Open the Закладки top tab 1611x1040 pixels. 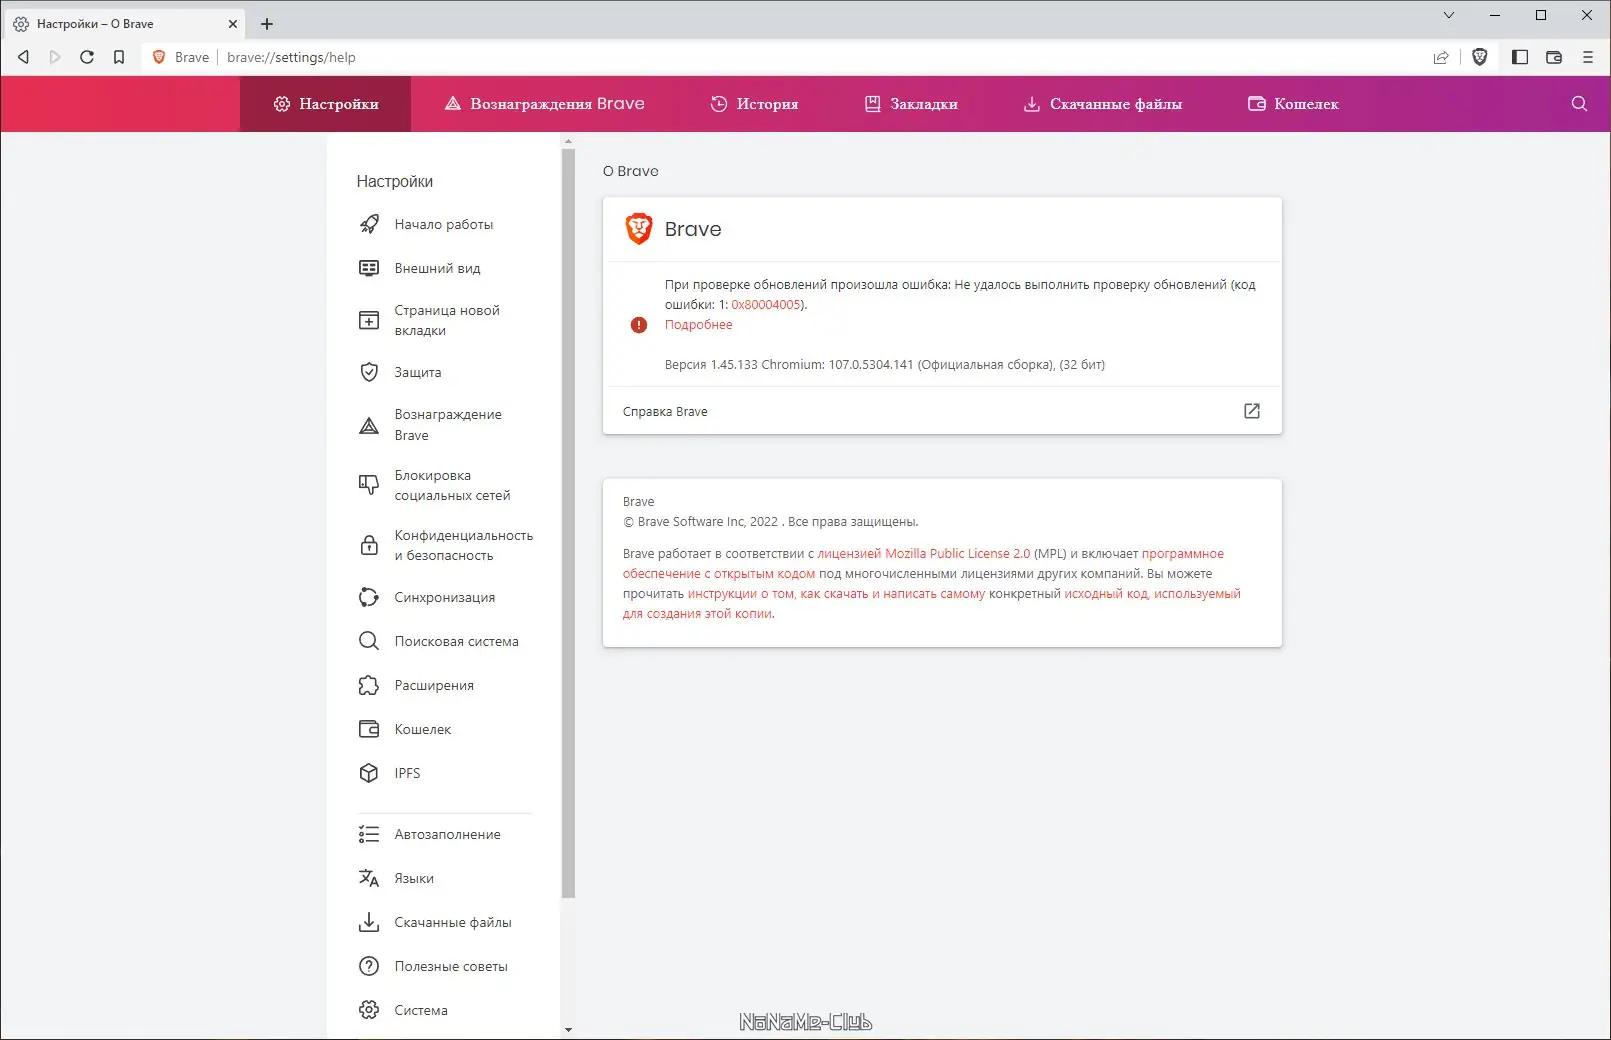[x=911, y=104]
